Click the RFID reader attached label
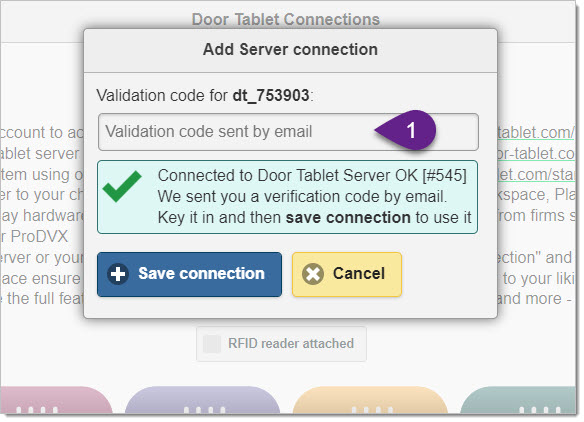The height and width of the screenshot is (422, 584). point(291,344)
